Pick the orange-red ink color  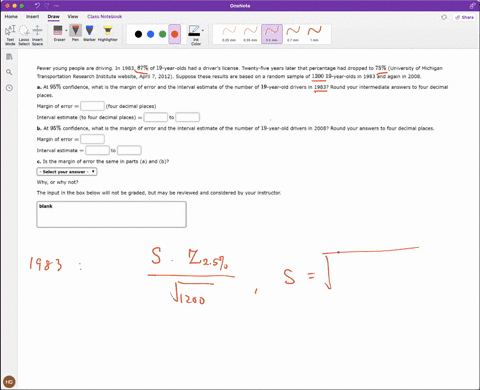coord(175,34)
